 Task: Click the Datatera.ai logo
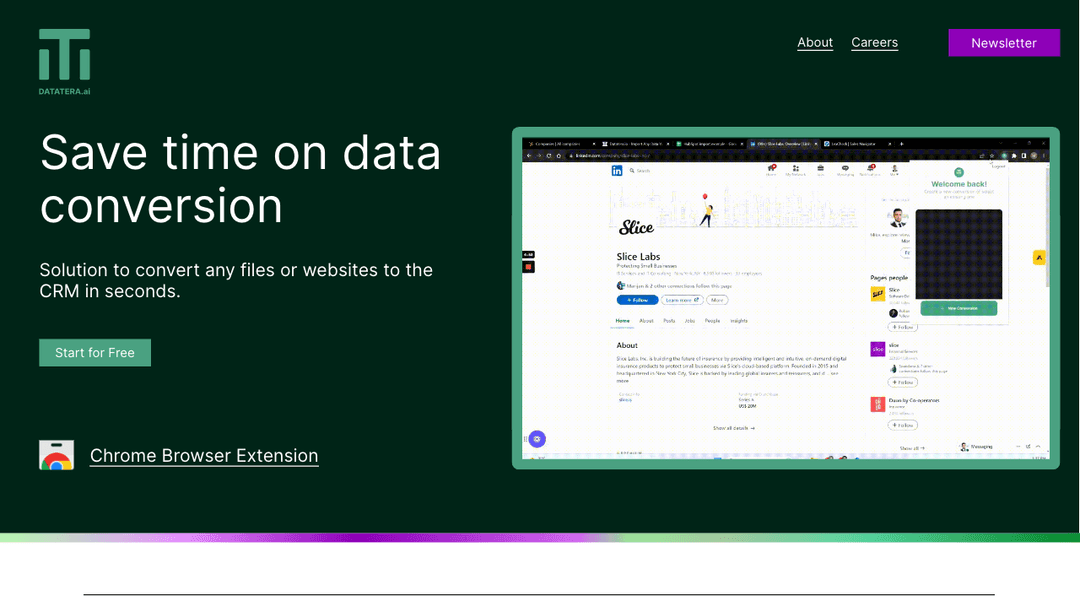(x=64, y=60)
